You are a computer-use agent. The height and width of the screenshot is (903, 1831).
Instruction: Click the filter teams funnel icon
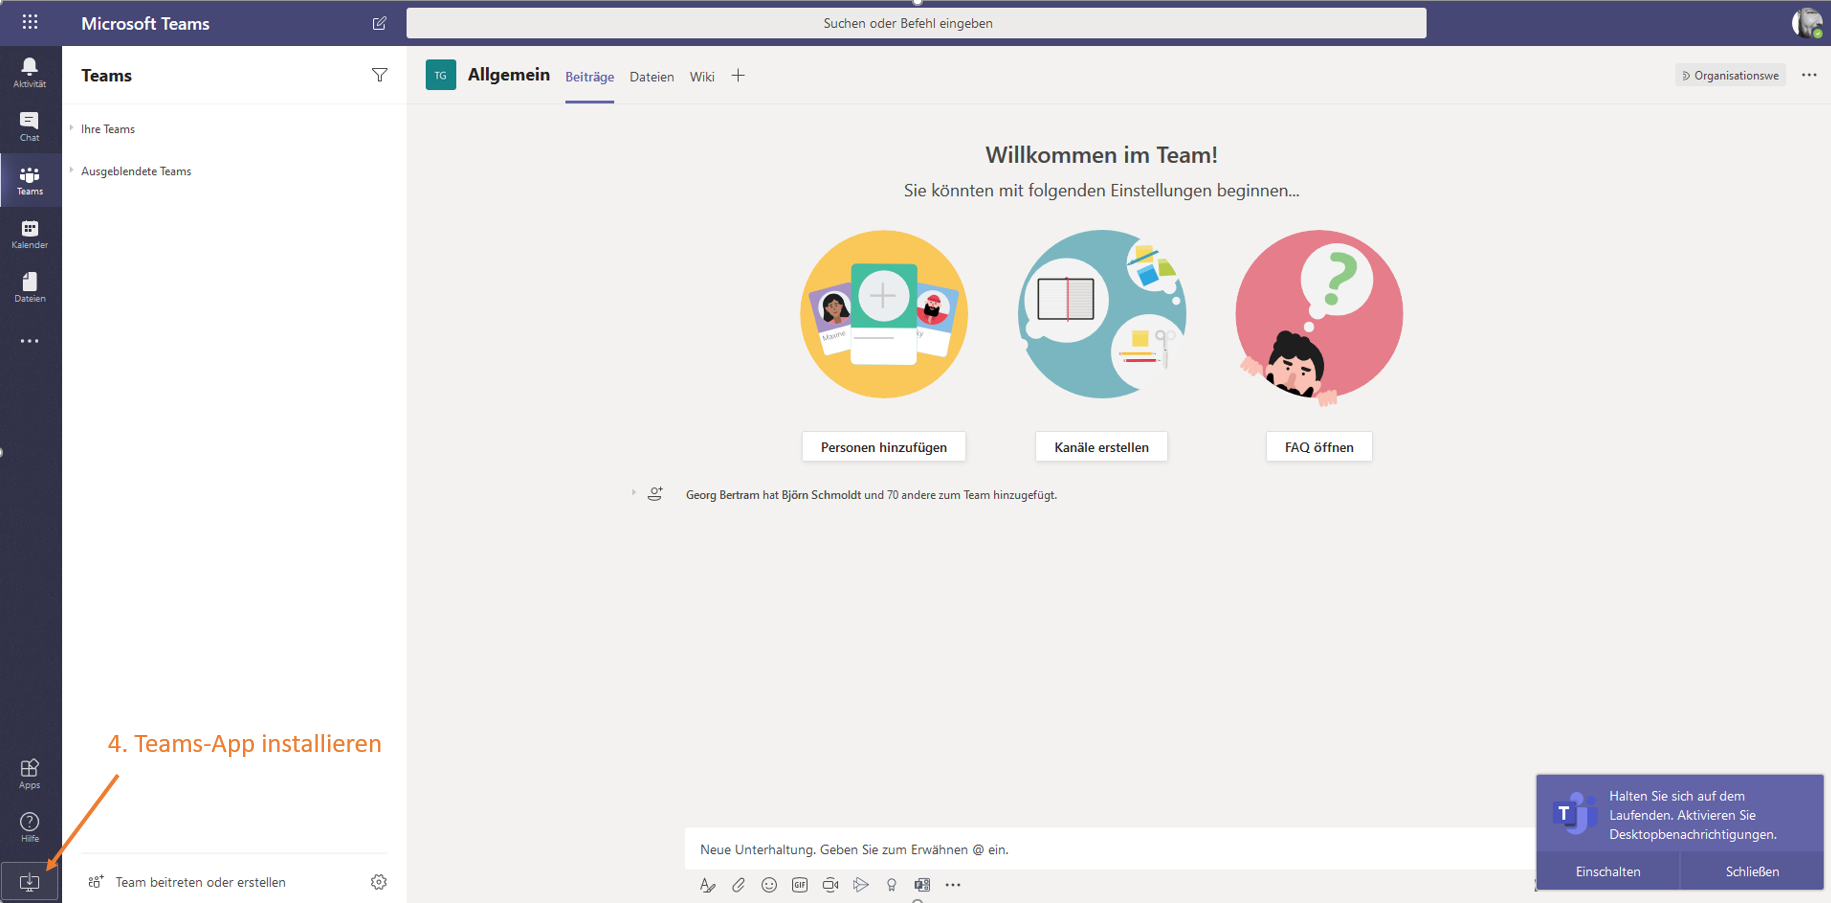pyautogui.click(x=379, y=75)
